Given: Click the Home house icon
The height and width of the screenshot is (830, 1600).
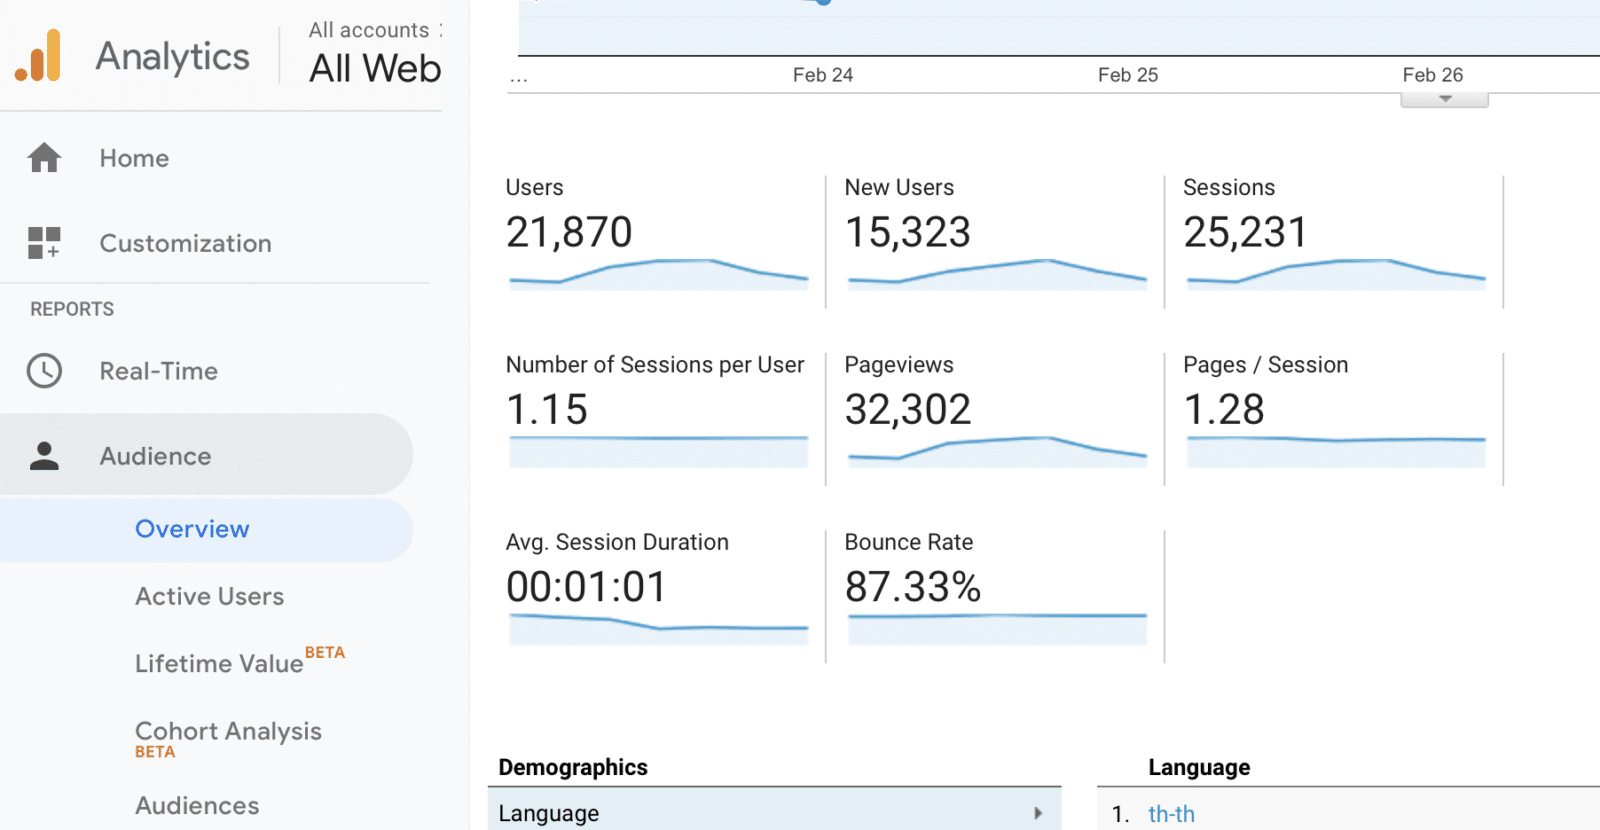Looking at the screenshot, I should (44, 158).
